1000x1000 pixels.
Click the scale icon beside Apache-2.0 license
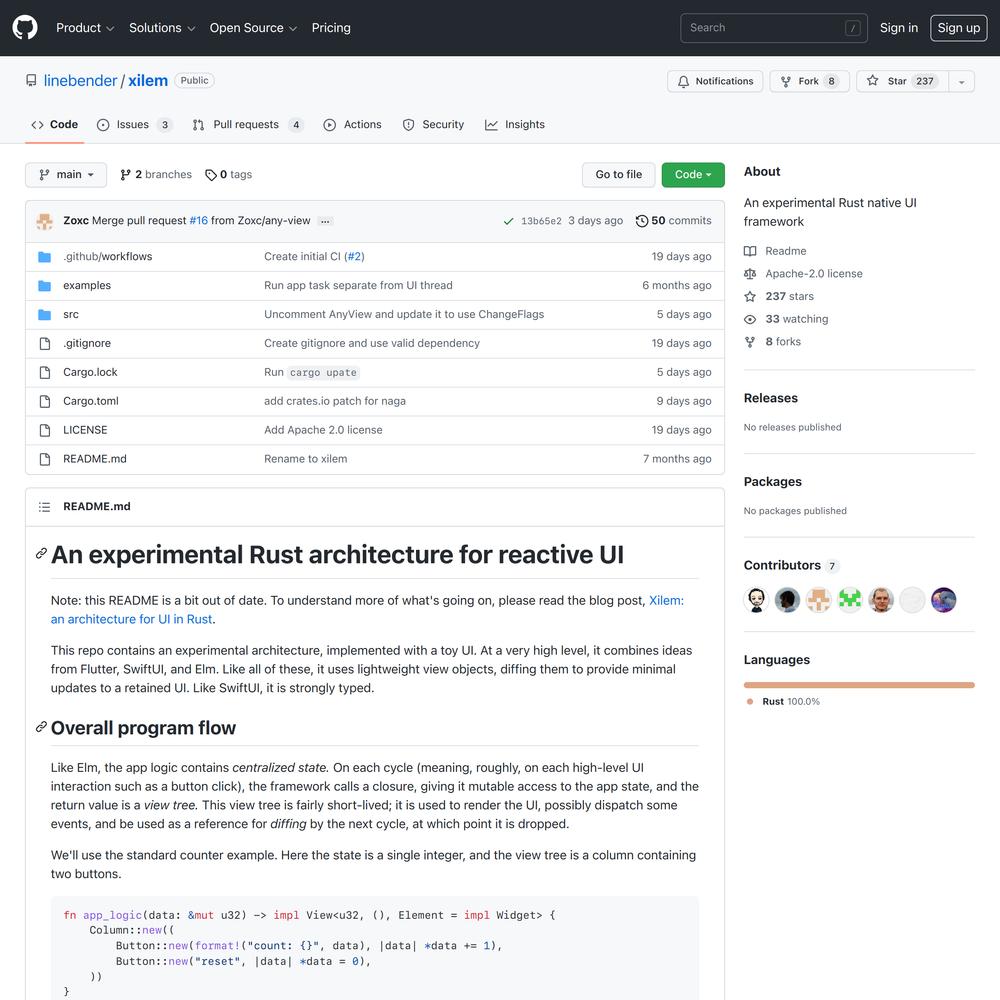click(750, 274)
